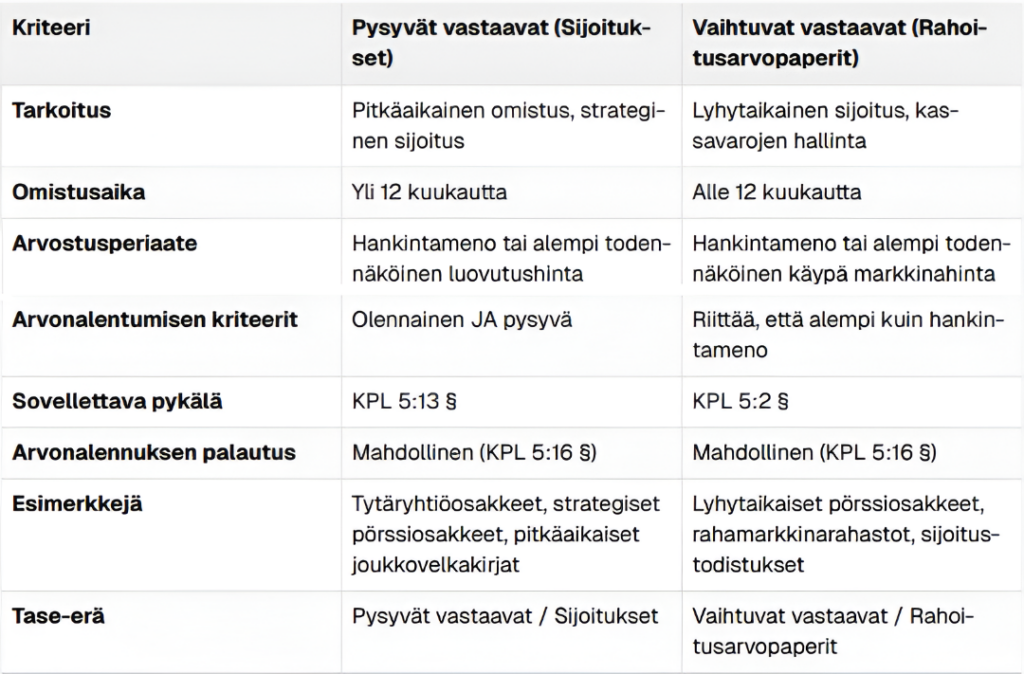Click the "Kriteeri" column header
This screenshot has width=1024, height=674.
(51, 28)
